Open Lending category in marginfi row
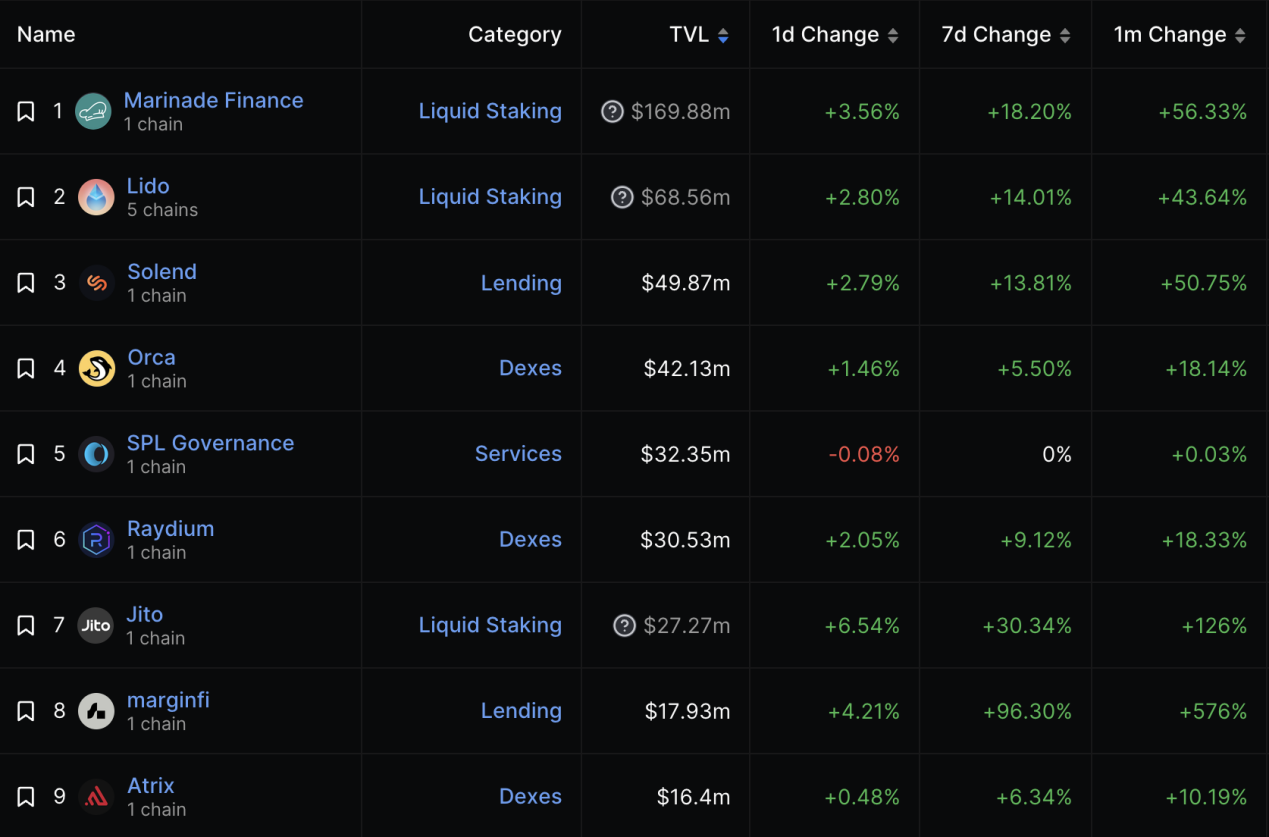 (521, 711)
